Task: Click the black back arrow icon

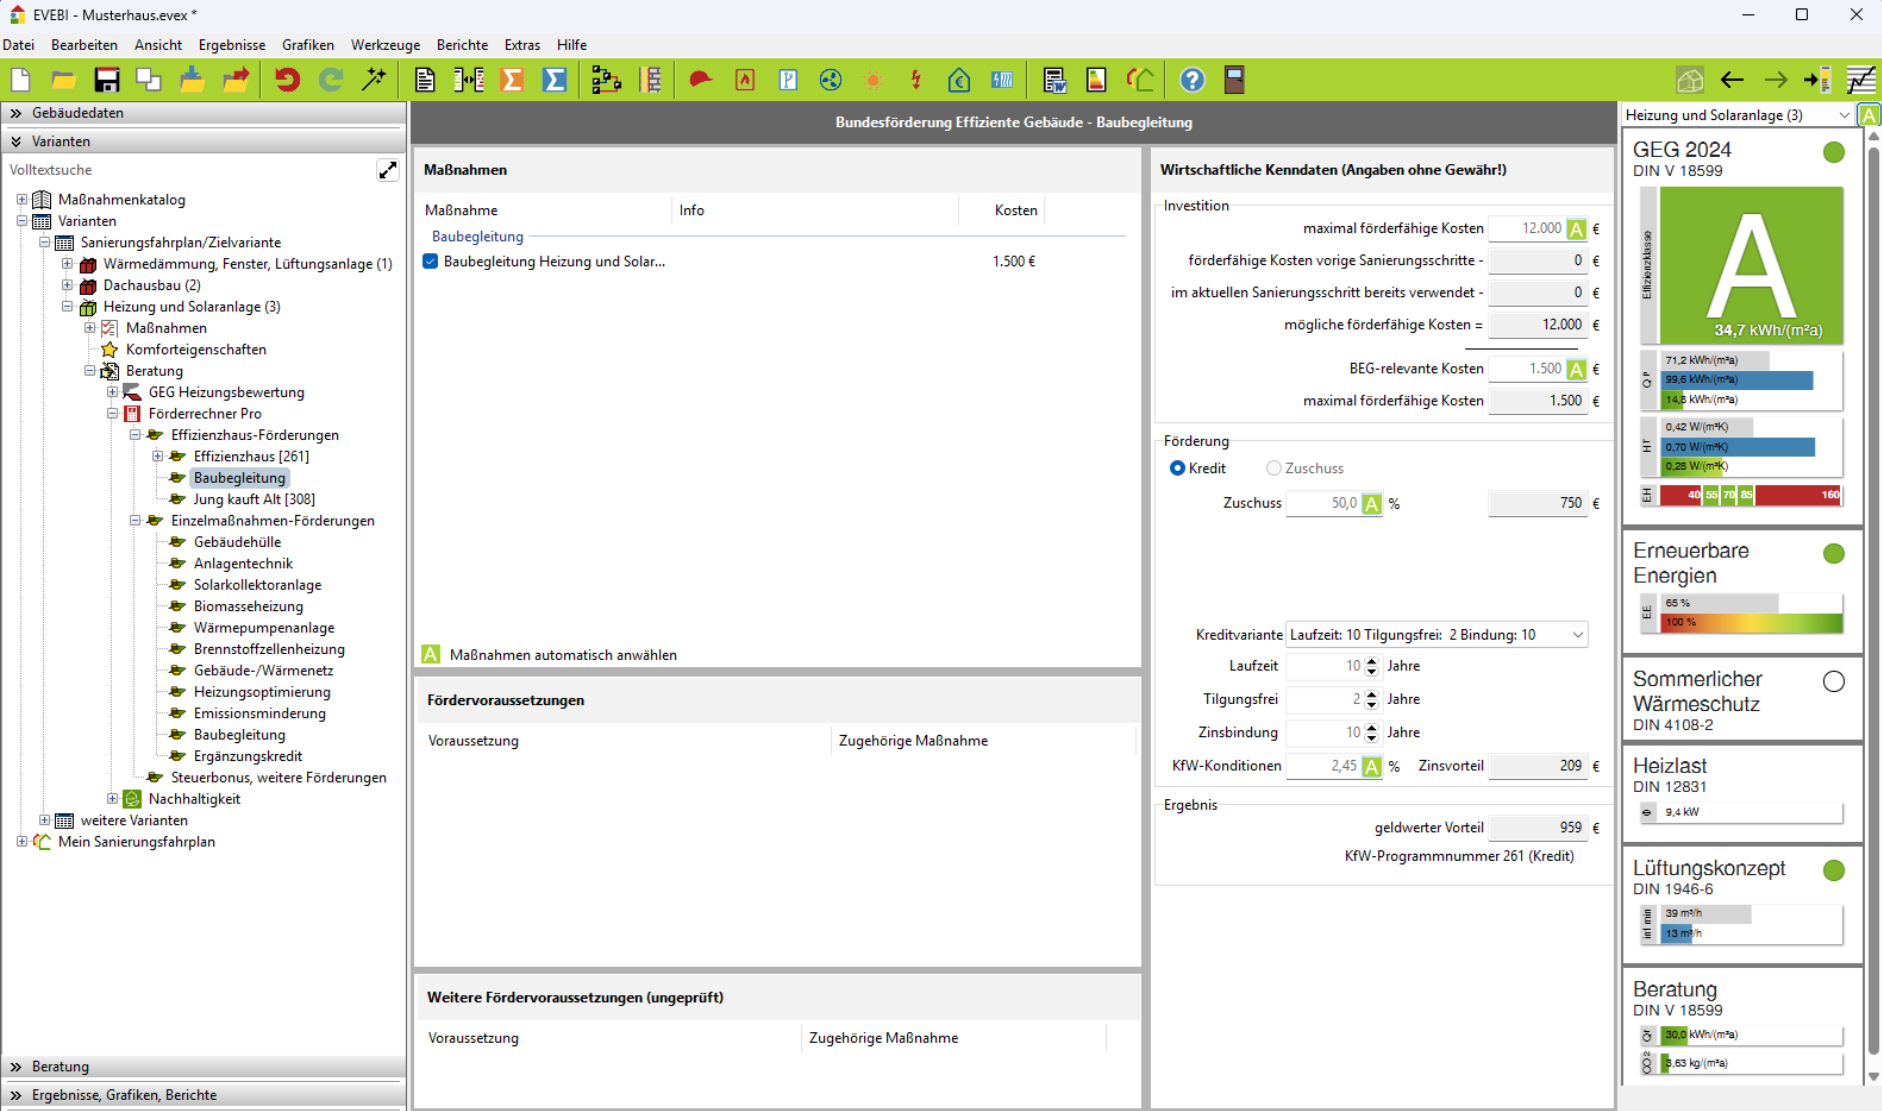Action: pyautogui.click(x=1732, y=80)
